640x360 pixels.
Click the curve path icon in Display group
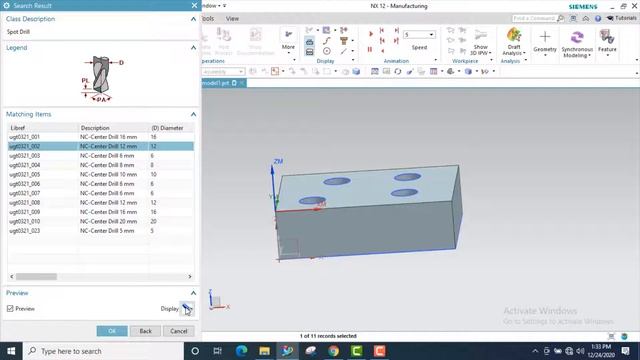tap(327, 40)
